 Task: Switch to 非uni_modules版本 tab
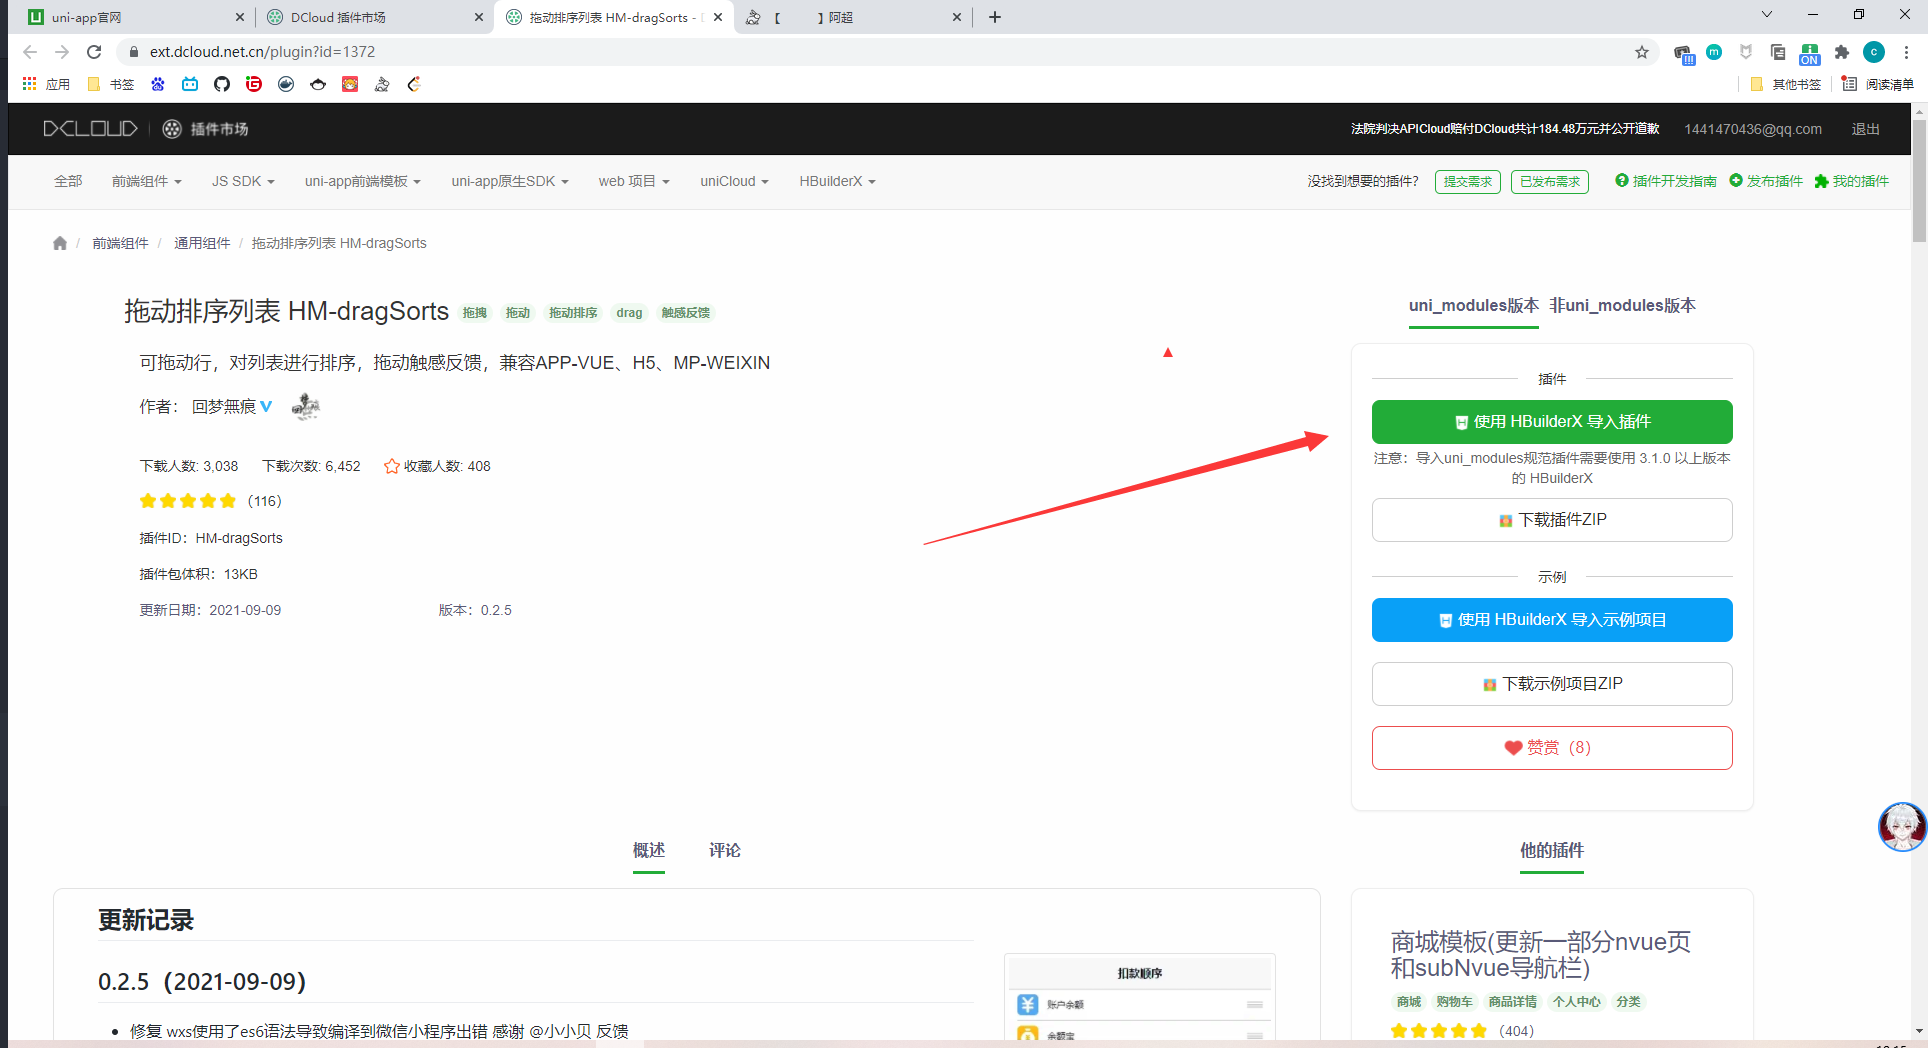[1622, 306]
